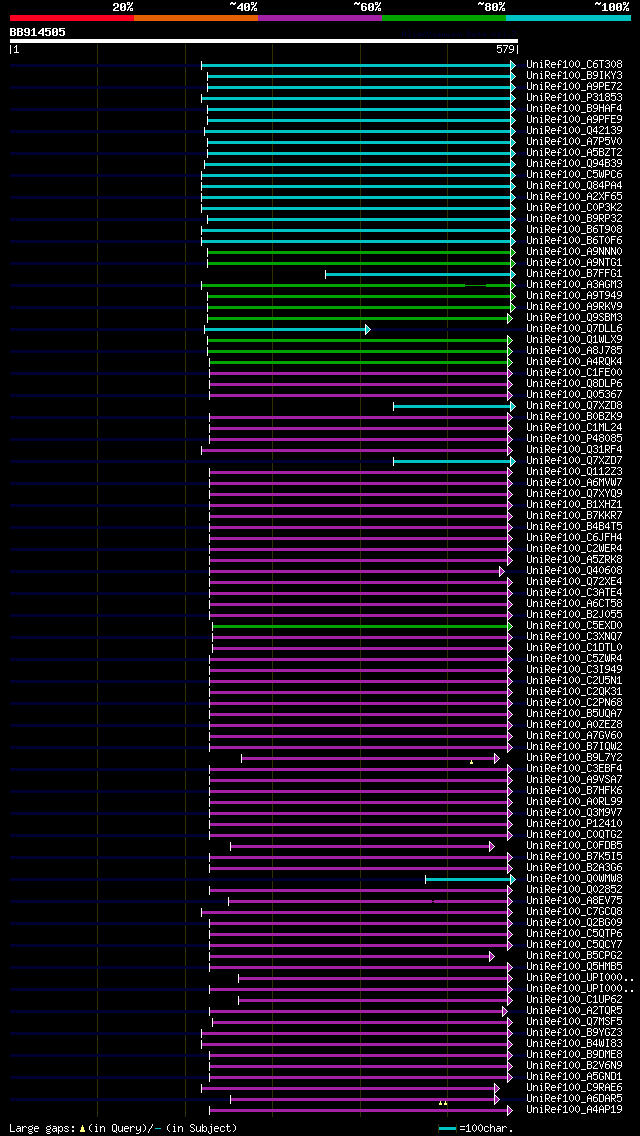The image size is (640, 1136).
Task: Select the UniRef100_C0FDB5 label
Action: point(574,847)
